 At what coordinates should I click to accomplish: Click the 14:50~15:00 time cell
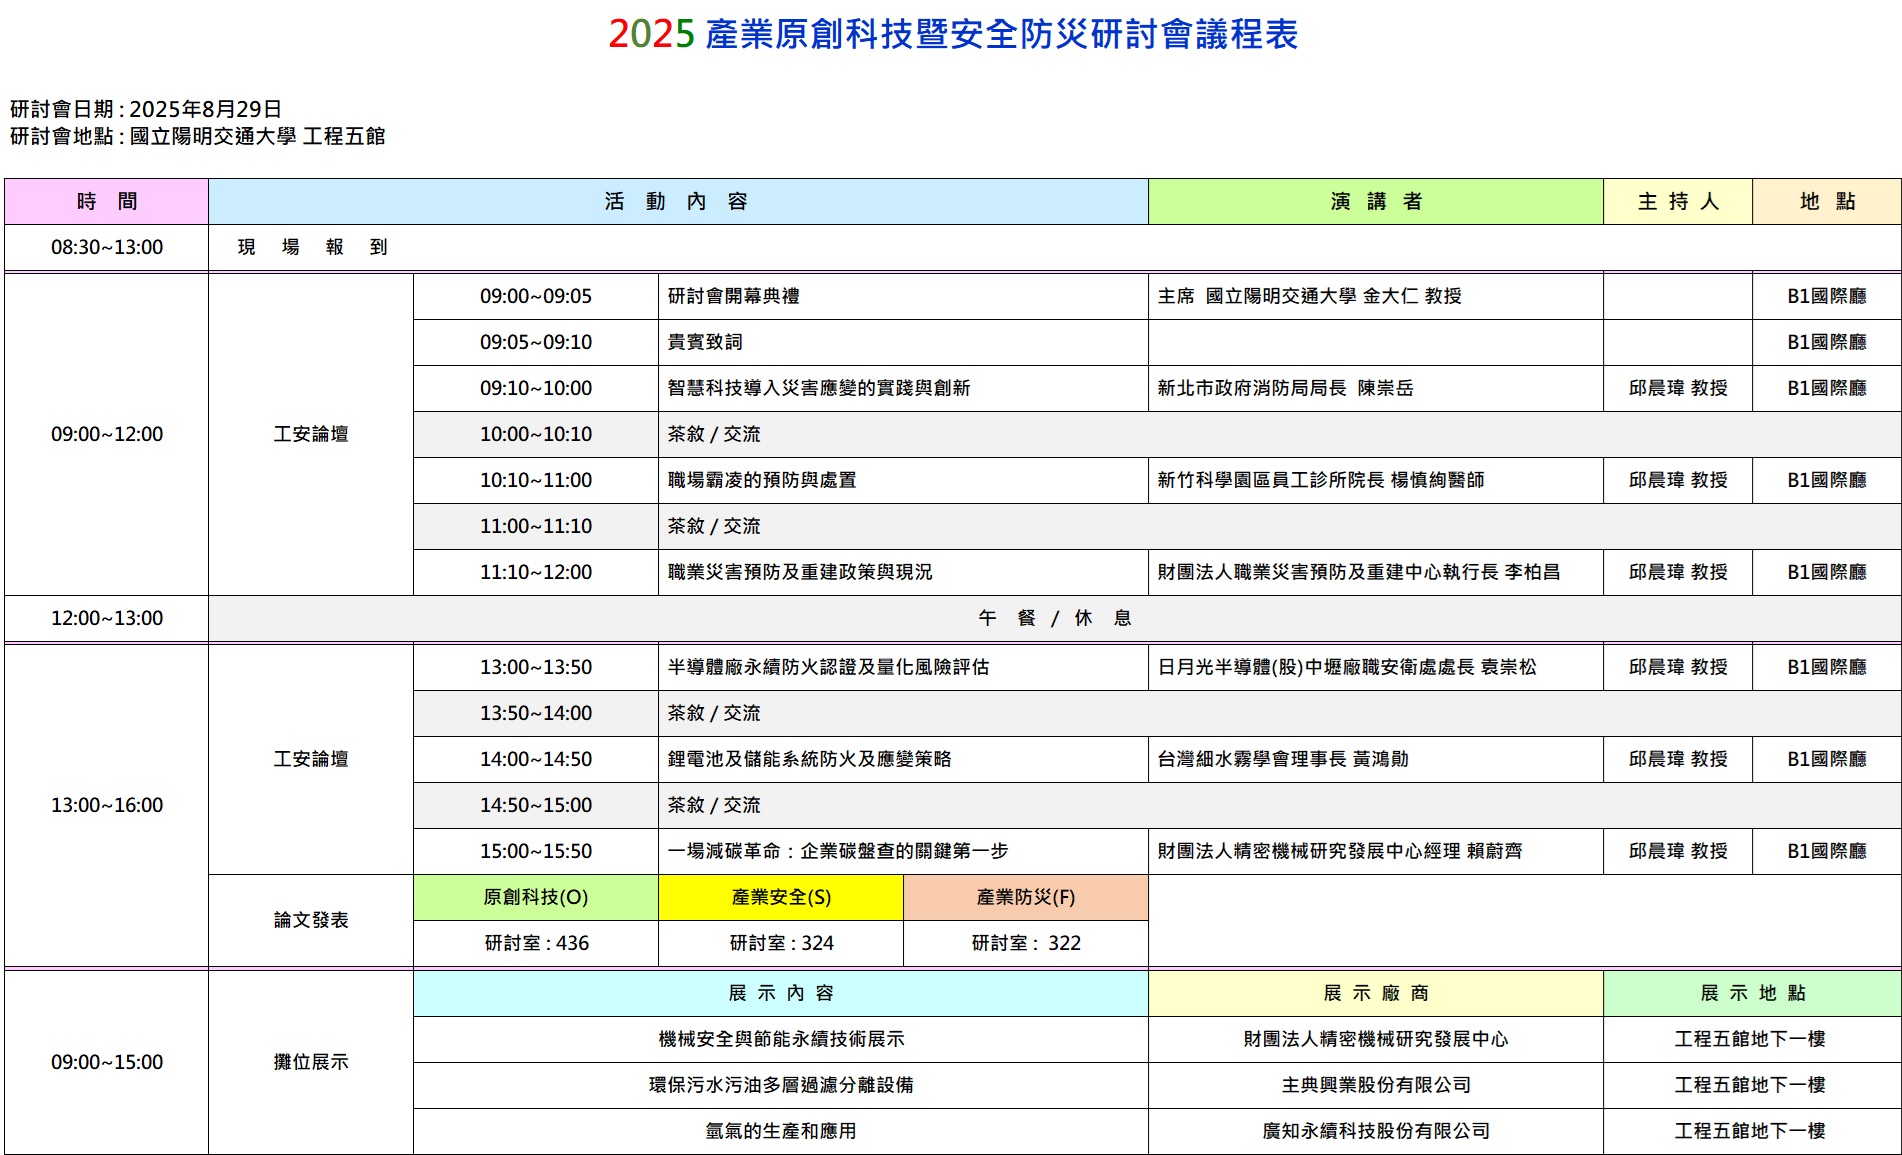536,805
